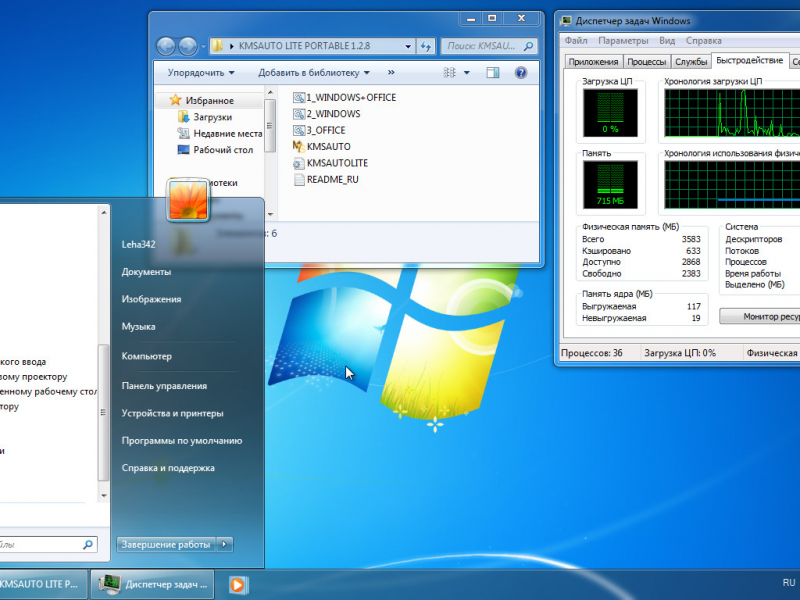Click the navigation pane scroll down arrow
The width and height of the screenshot is (800, 600).
pyautogui.click(x=270, y=214)
